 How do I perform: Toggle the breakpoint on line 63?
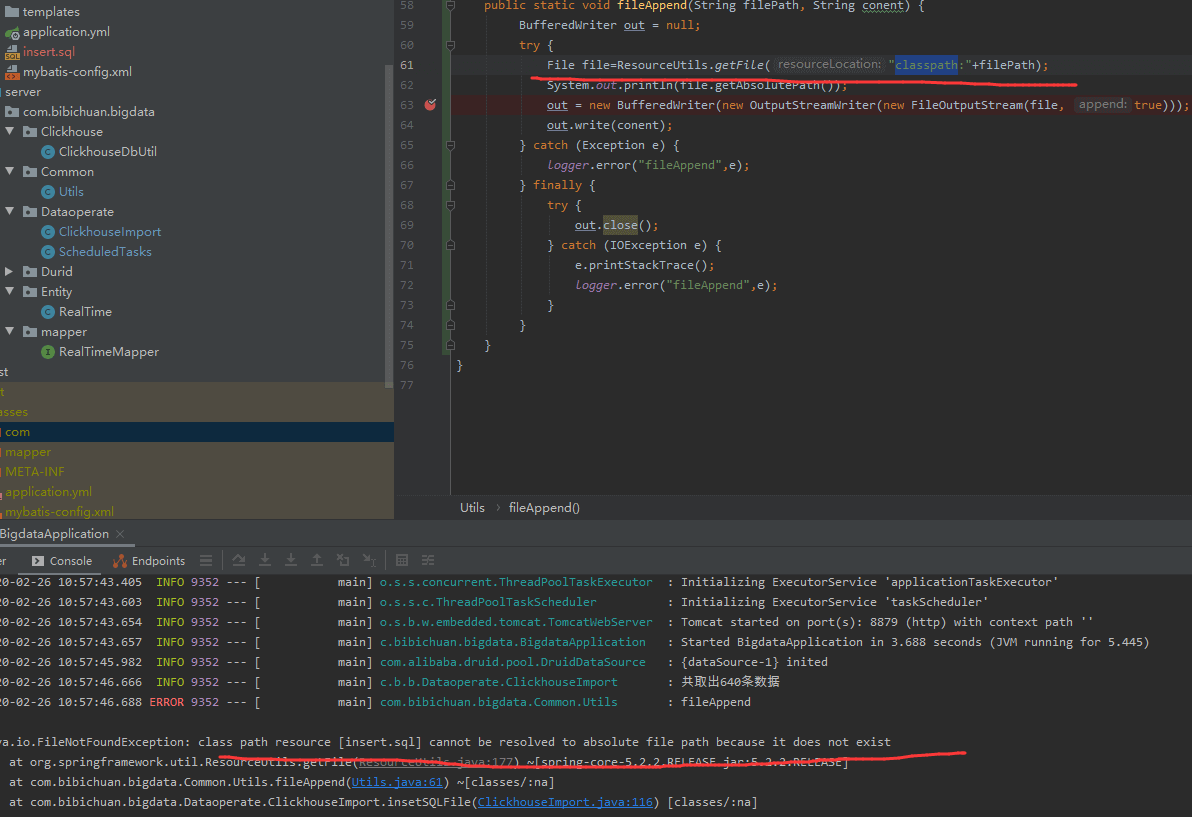pyautogui.click(x=430, y=105)
